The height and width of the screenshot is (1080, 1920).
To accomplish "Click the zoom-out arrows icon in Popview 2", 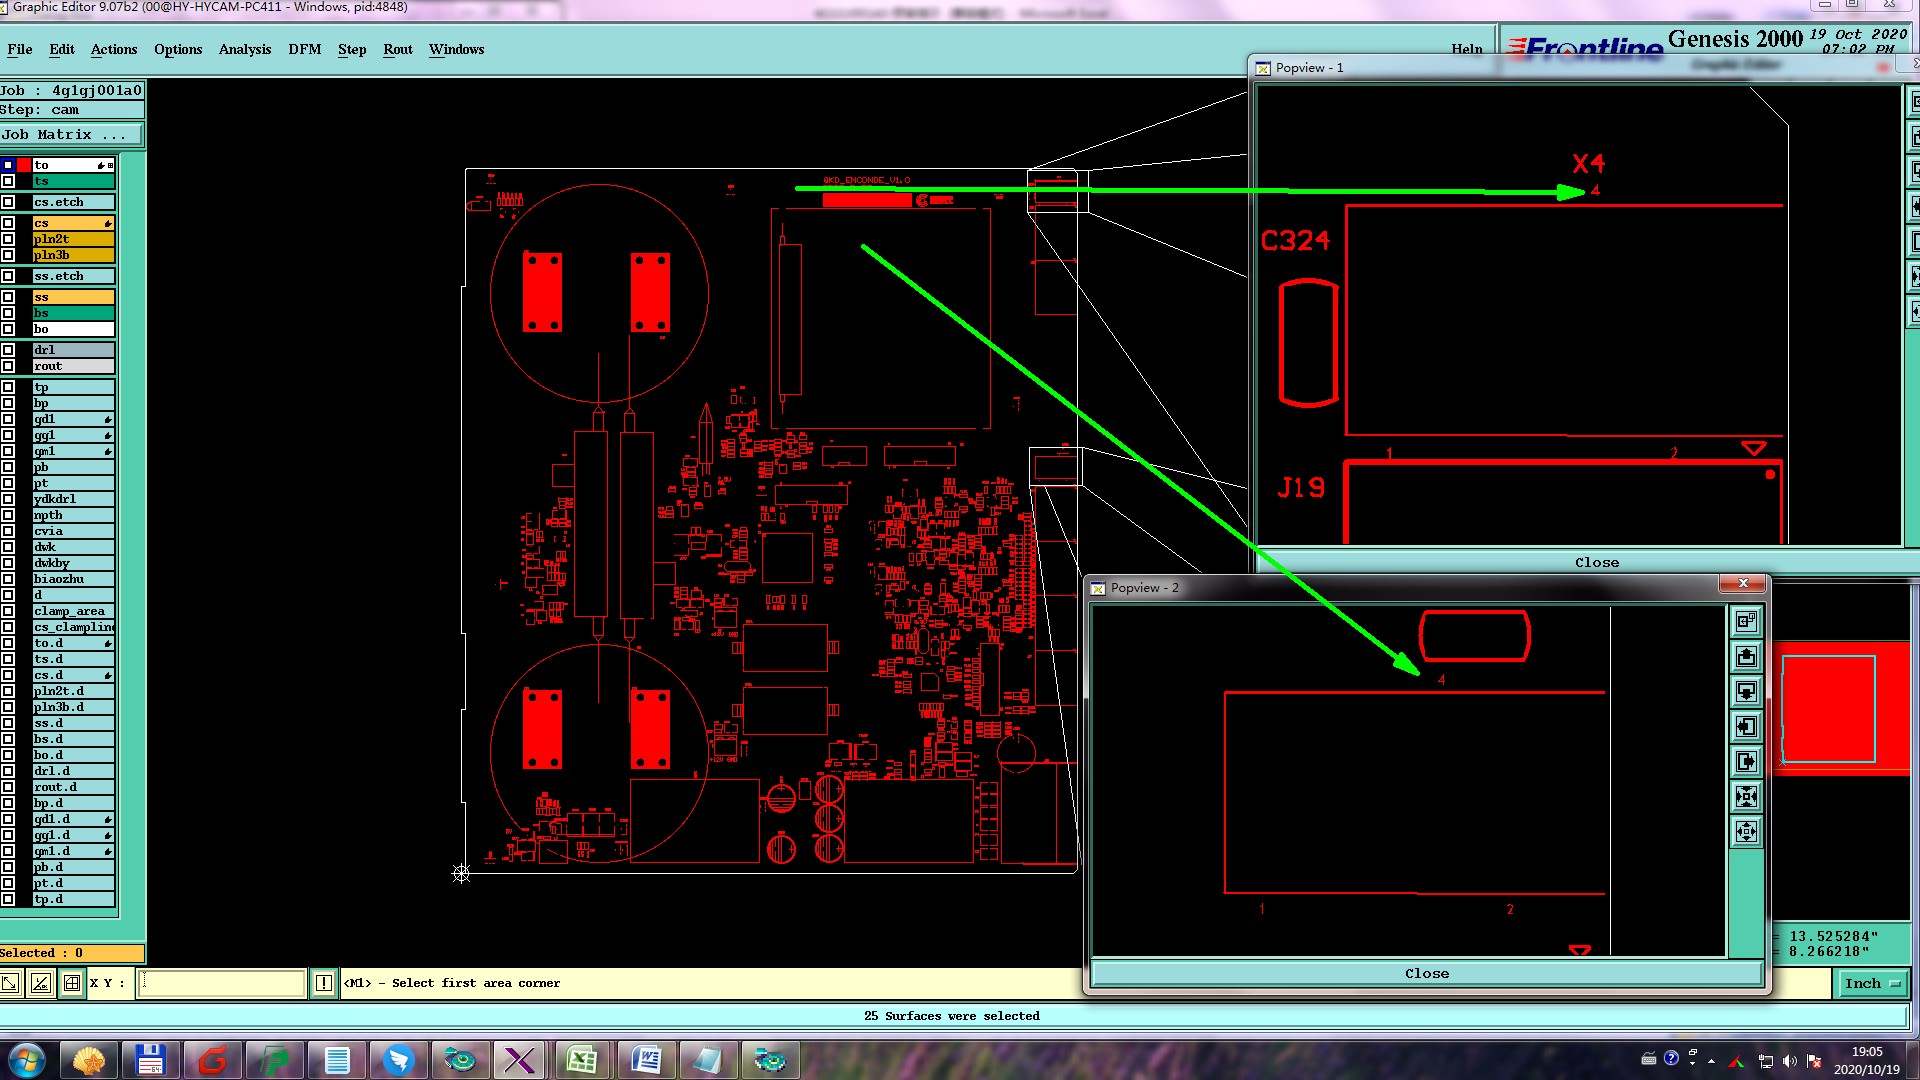I will click(1746, 832).
